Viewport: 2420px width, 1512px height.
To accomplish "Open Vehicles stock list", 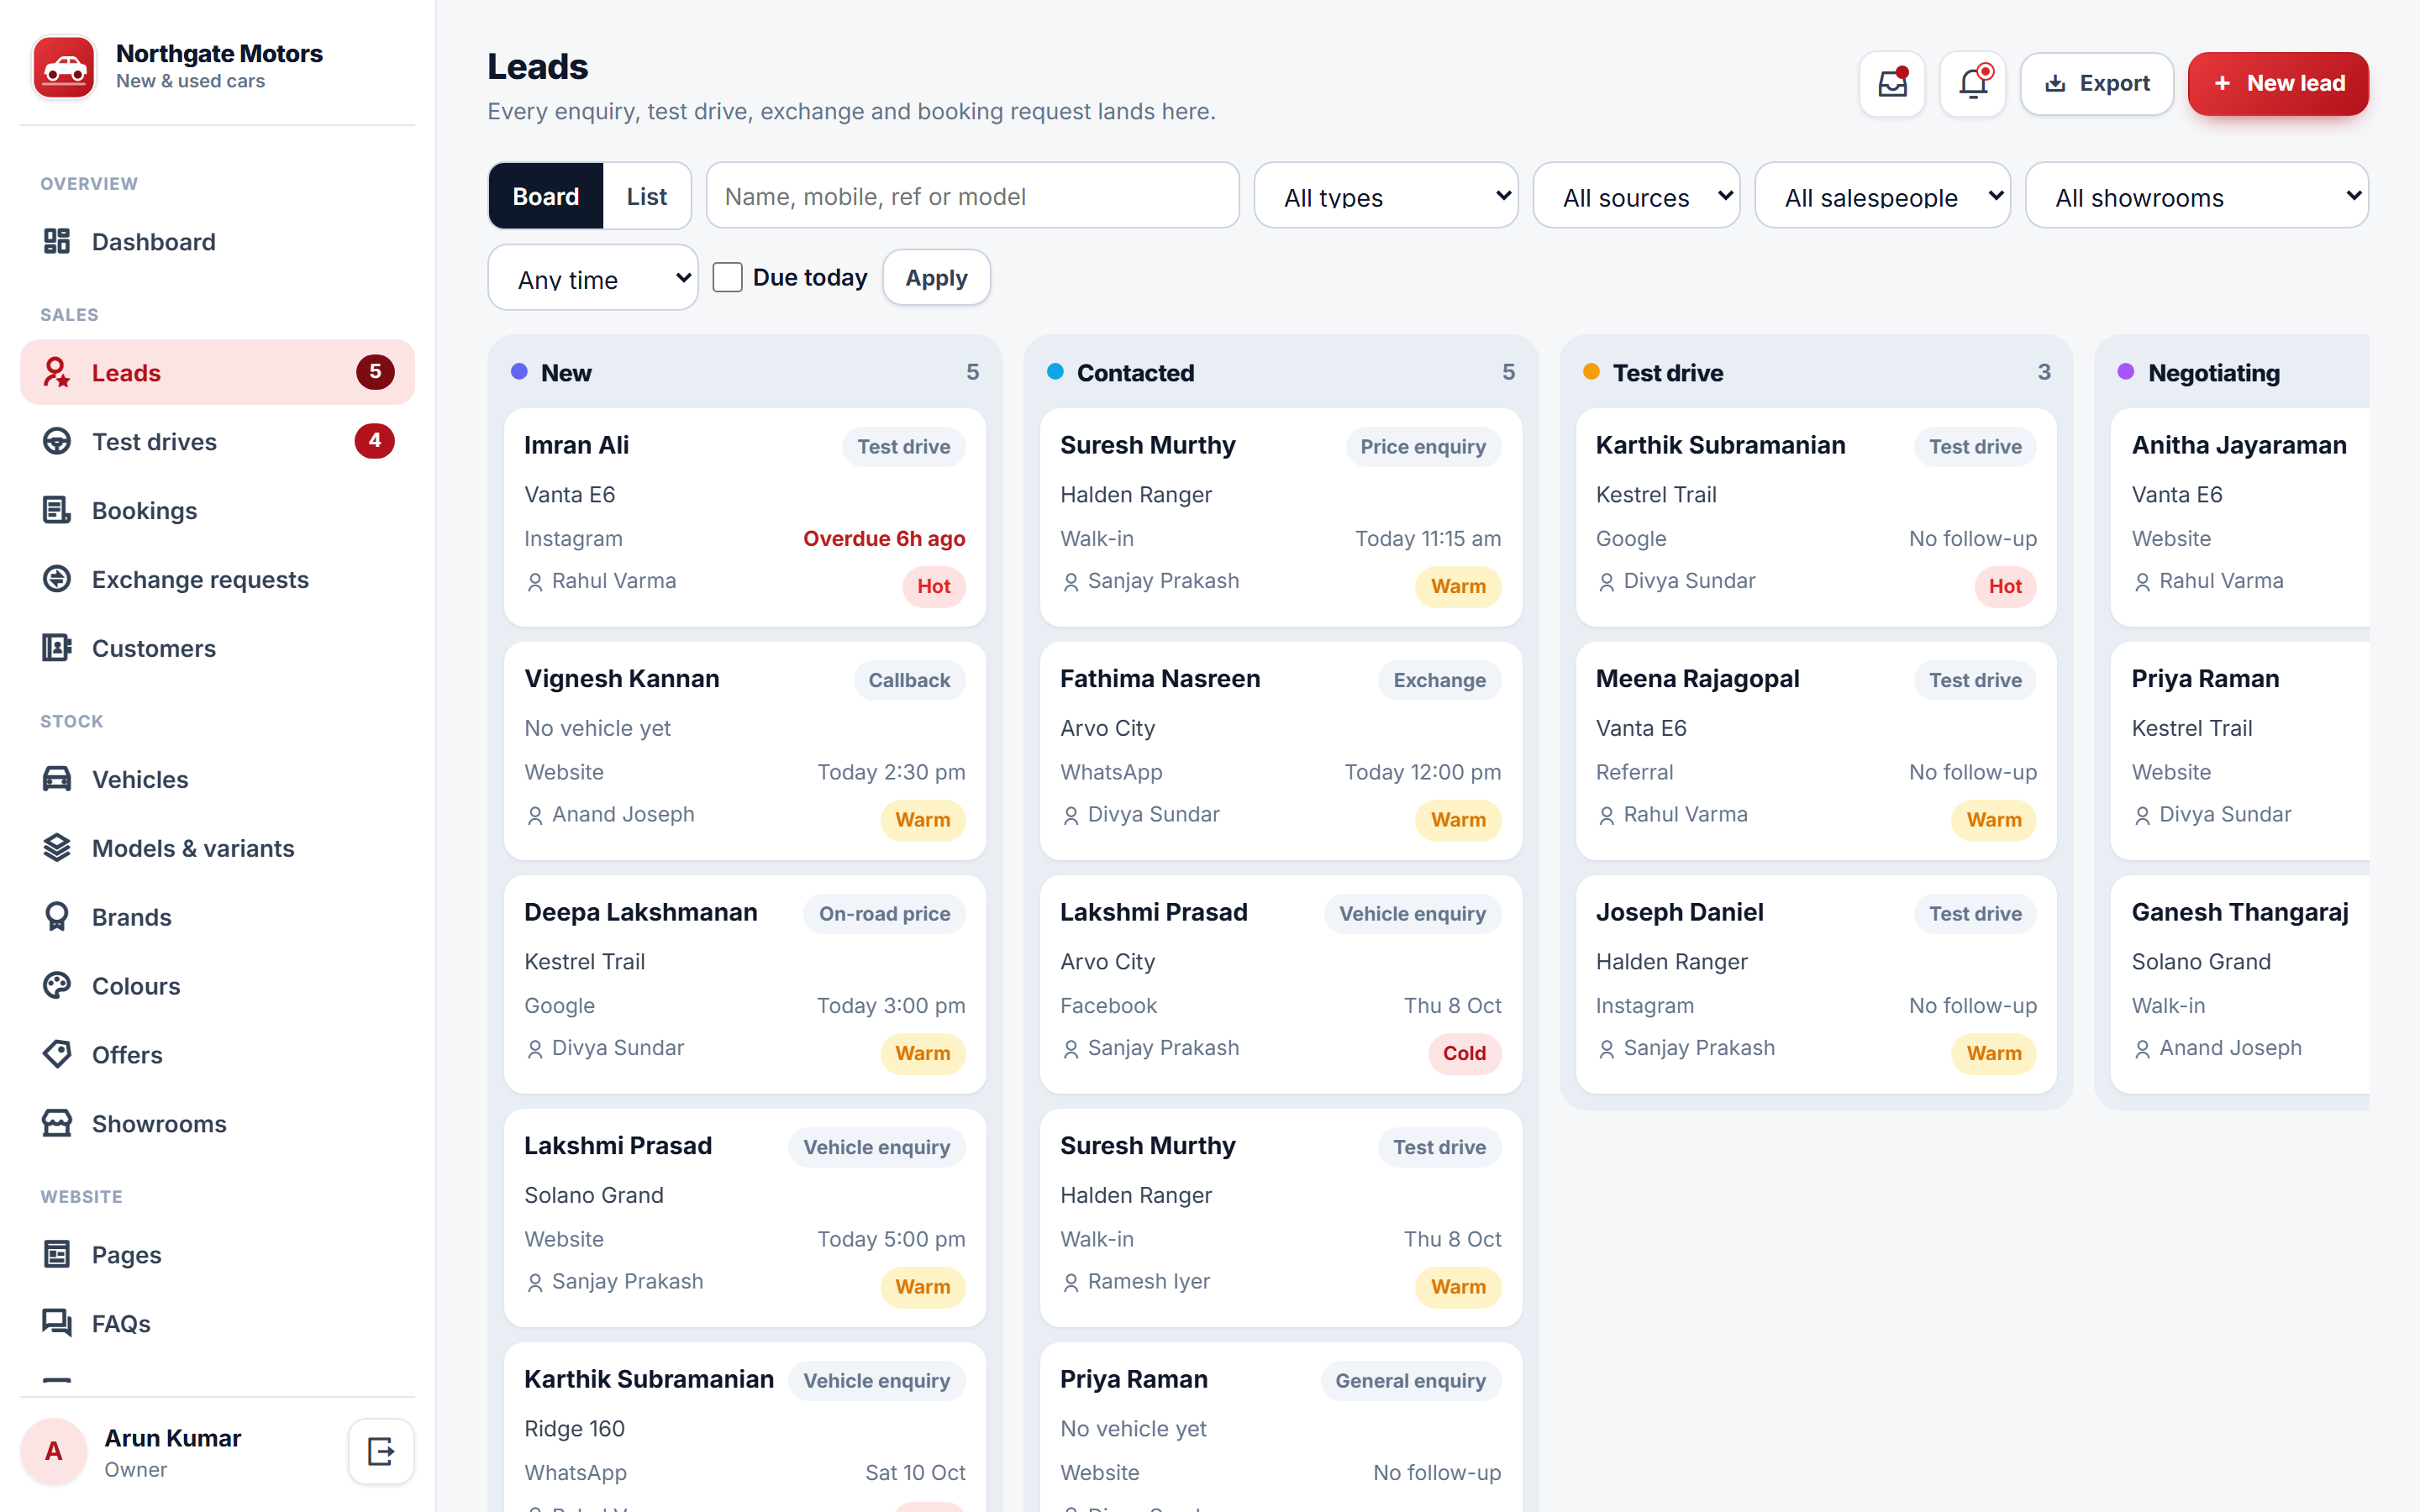I will tap(217, 779).
